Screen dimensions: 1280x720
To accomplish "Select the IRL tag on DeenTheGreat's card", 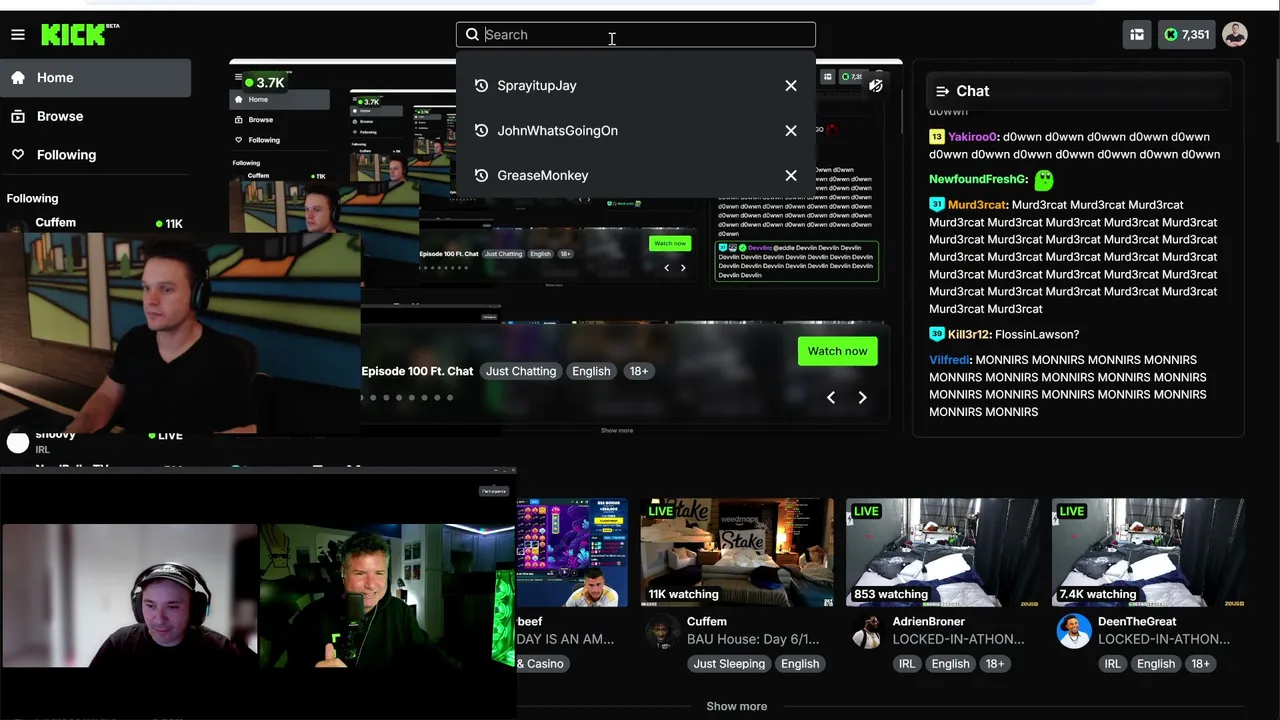I will pyautogui.click(x=1113, y=664).
